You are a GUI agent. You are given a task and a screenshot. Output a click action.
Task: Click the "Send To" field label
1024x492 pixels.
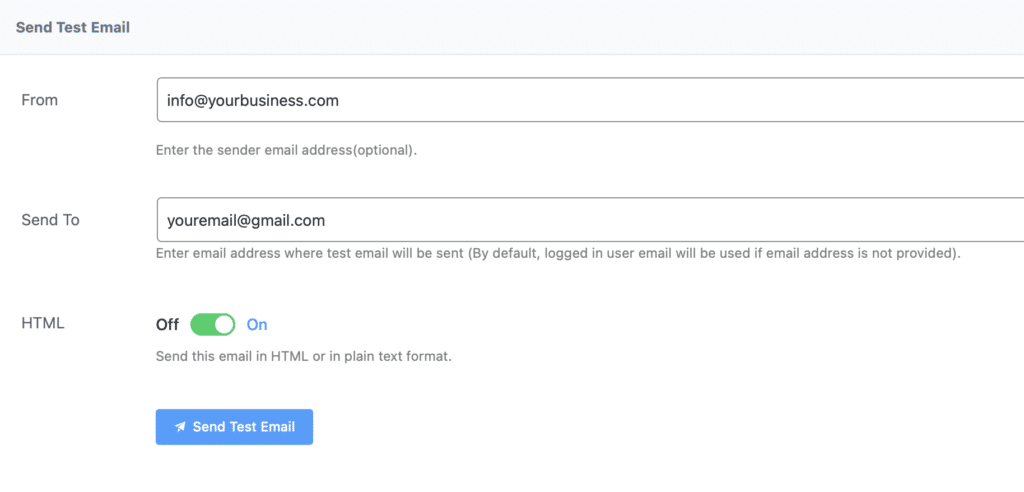pos(50,220)
